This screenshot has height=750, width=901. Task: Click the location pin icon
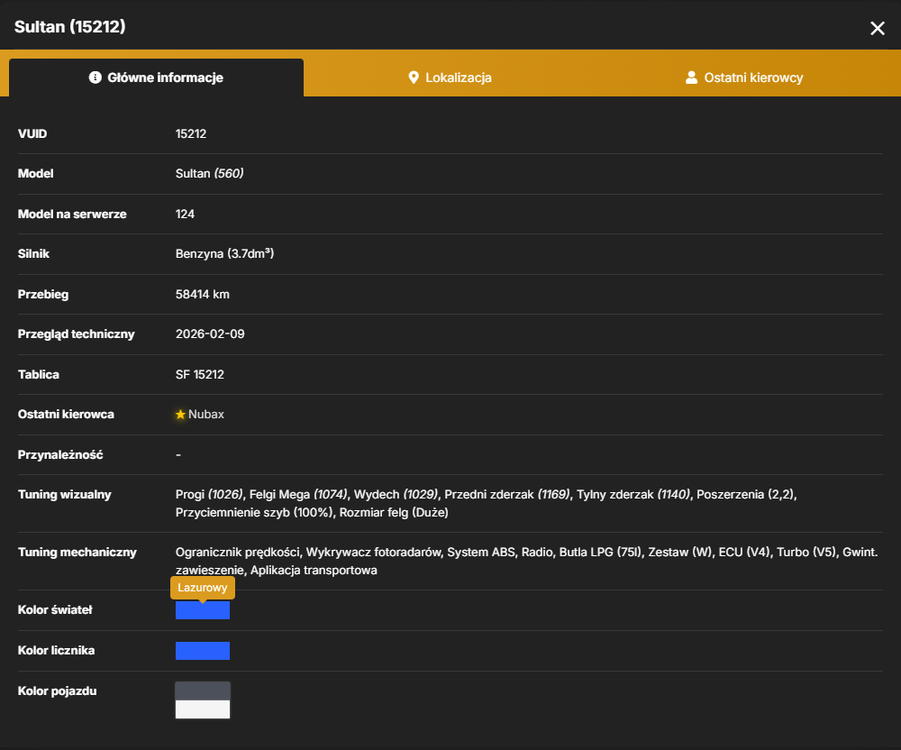[x=413, y=78]
